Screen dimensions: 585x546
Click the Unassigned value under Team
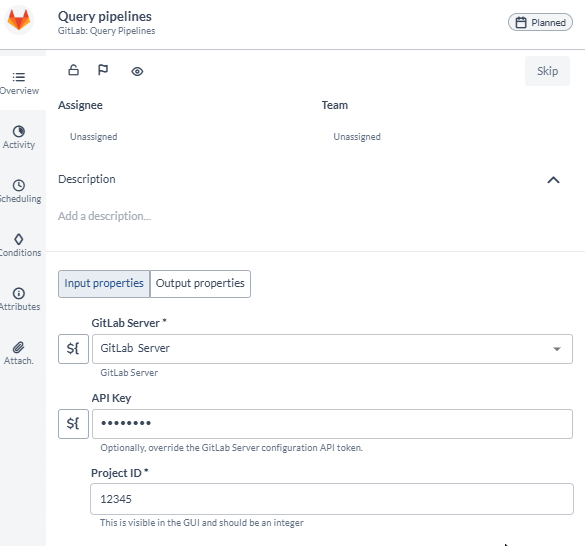pos(357,137)
